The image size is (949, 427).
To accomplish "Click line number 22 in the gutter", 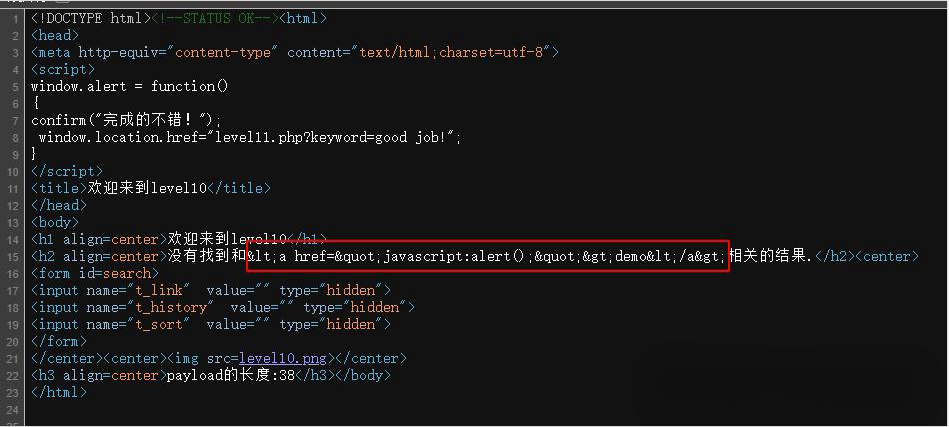I will coord(13,376).
